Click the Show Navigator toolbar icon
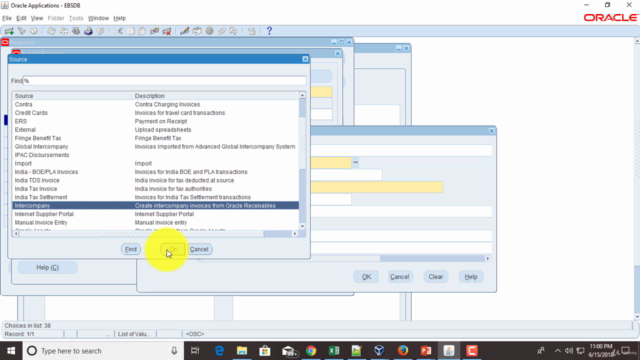 [x=34, y=31]
